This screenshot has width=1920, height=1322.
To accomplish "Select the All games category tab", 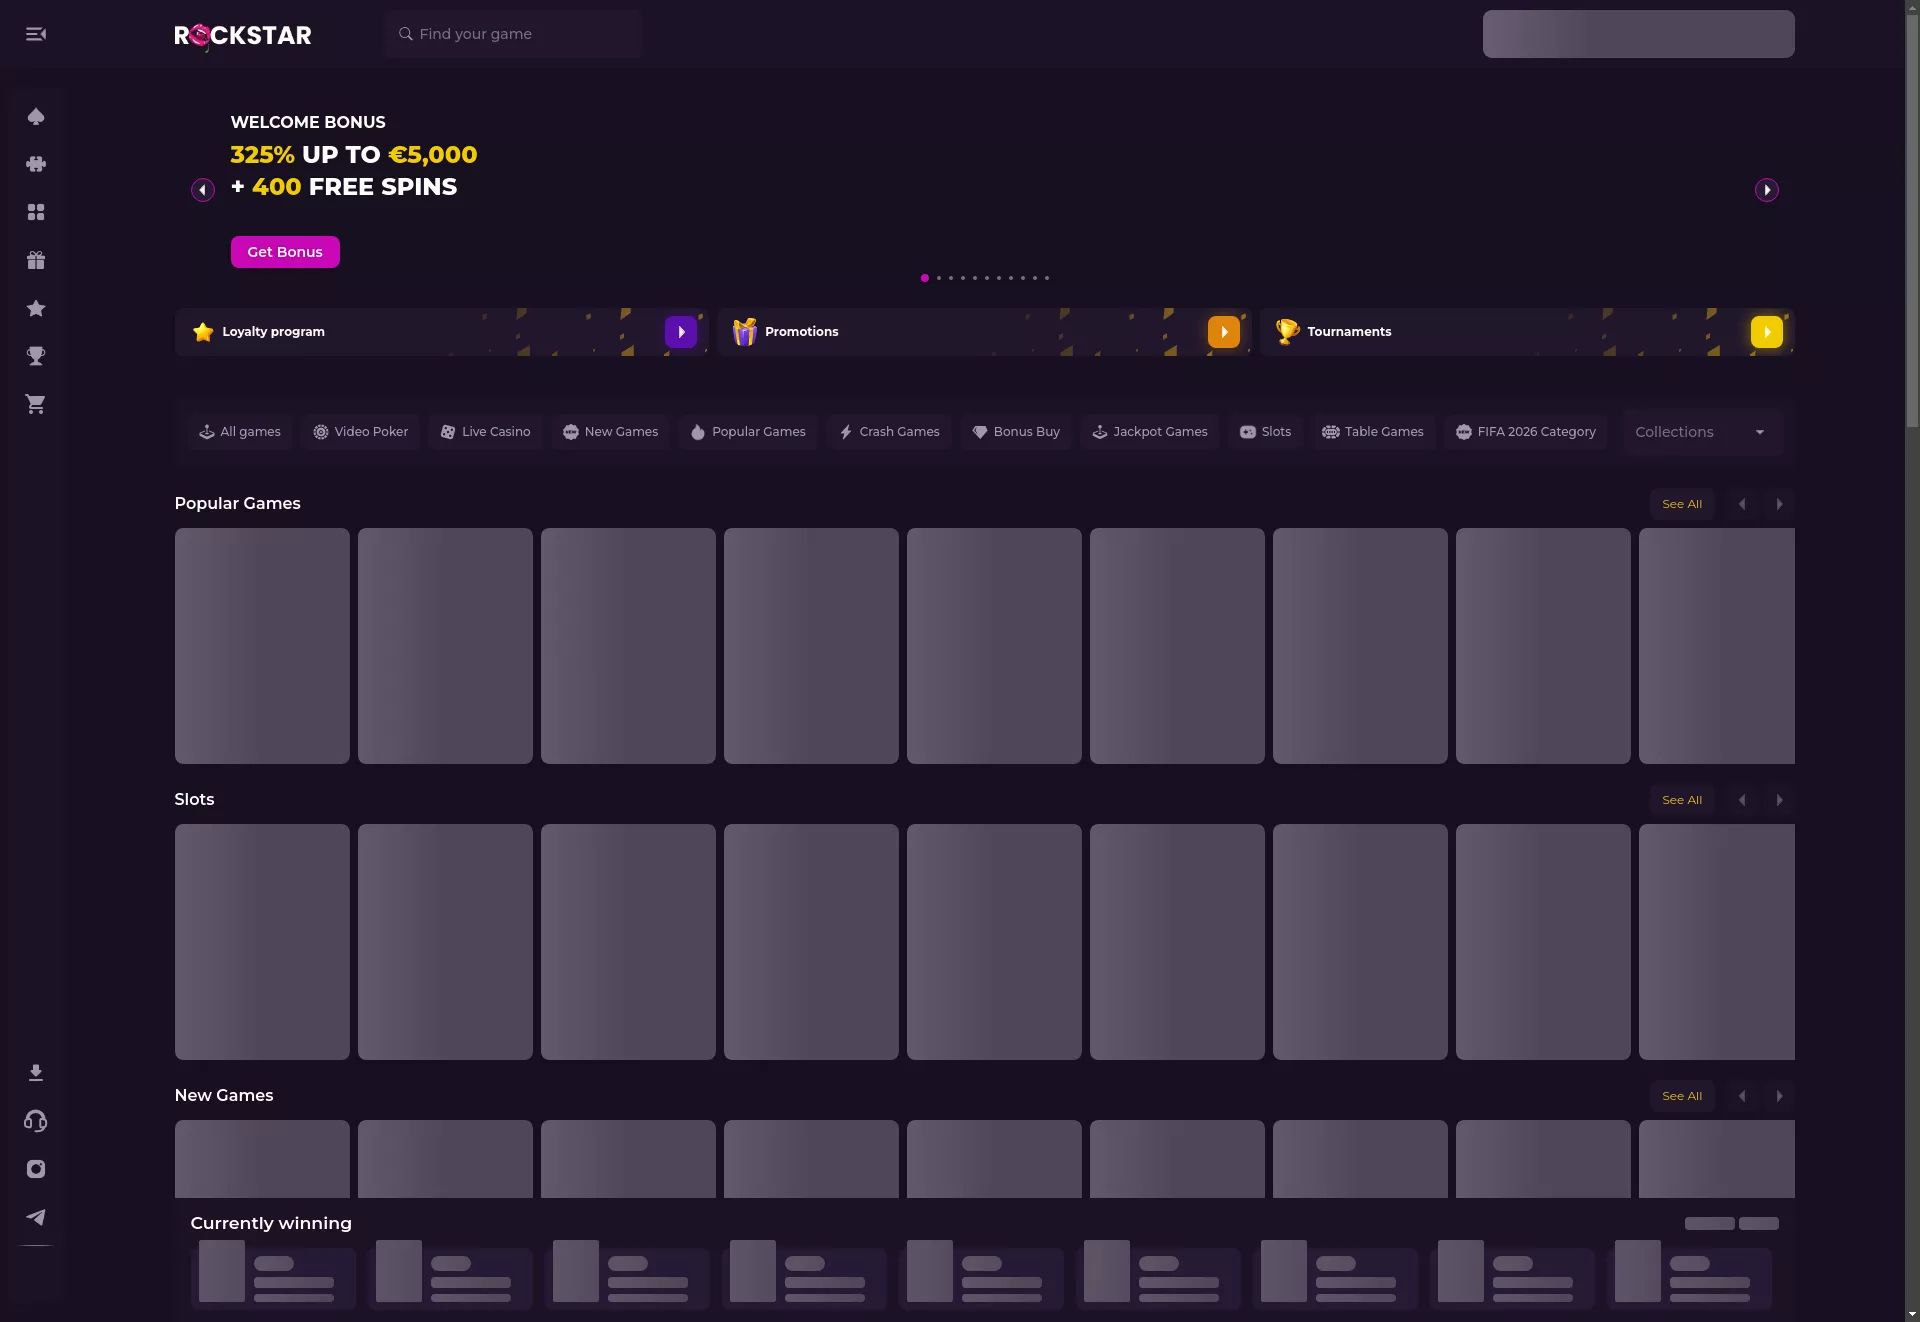I will (240, 432).
